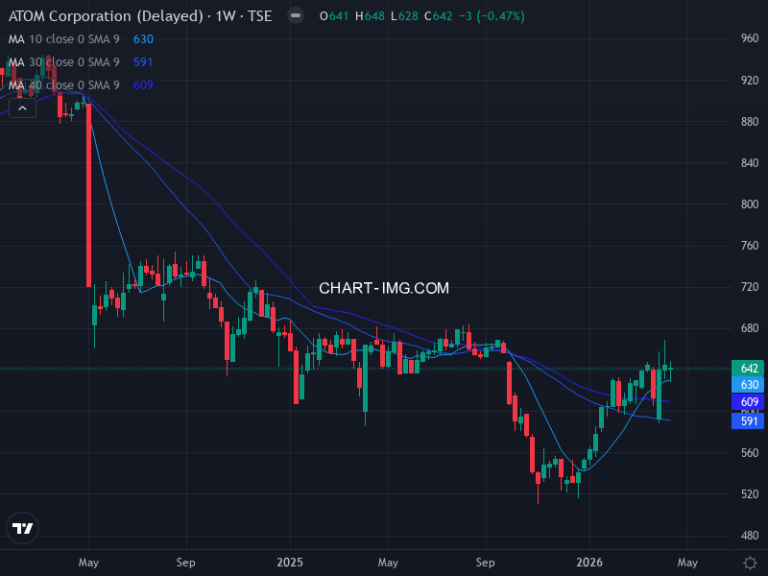Screen dimensions: 768x576
Task: Click the open price O641 in header
Action: coord(334,16)
